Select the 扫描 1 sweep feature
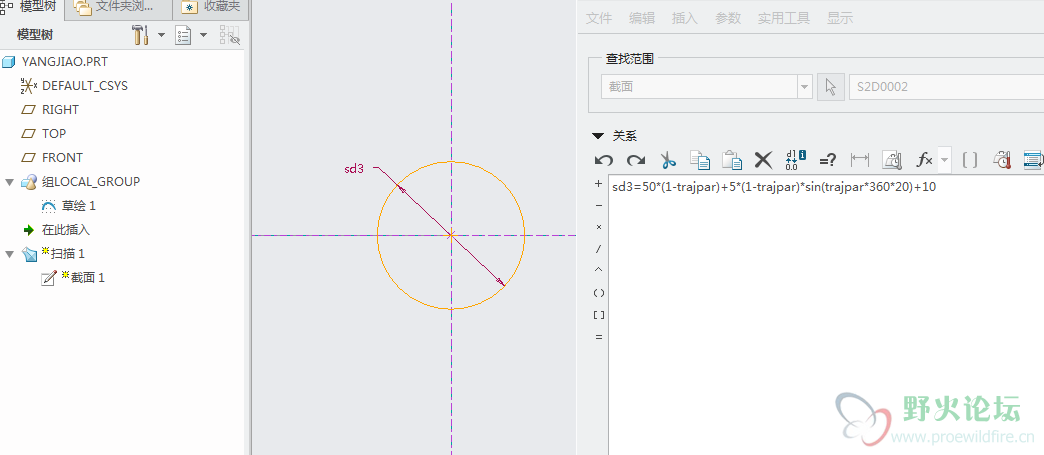This screenshot has height=455, width=1044. [x=67, y=254]
